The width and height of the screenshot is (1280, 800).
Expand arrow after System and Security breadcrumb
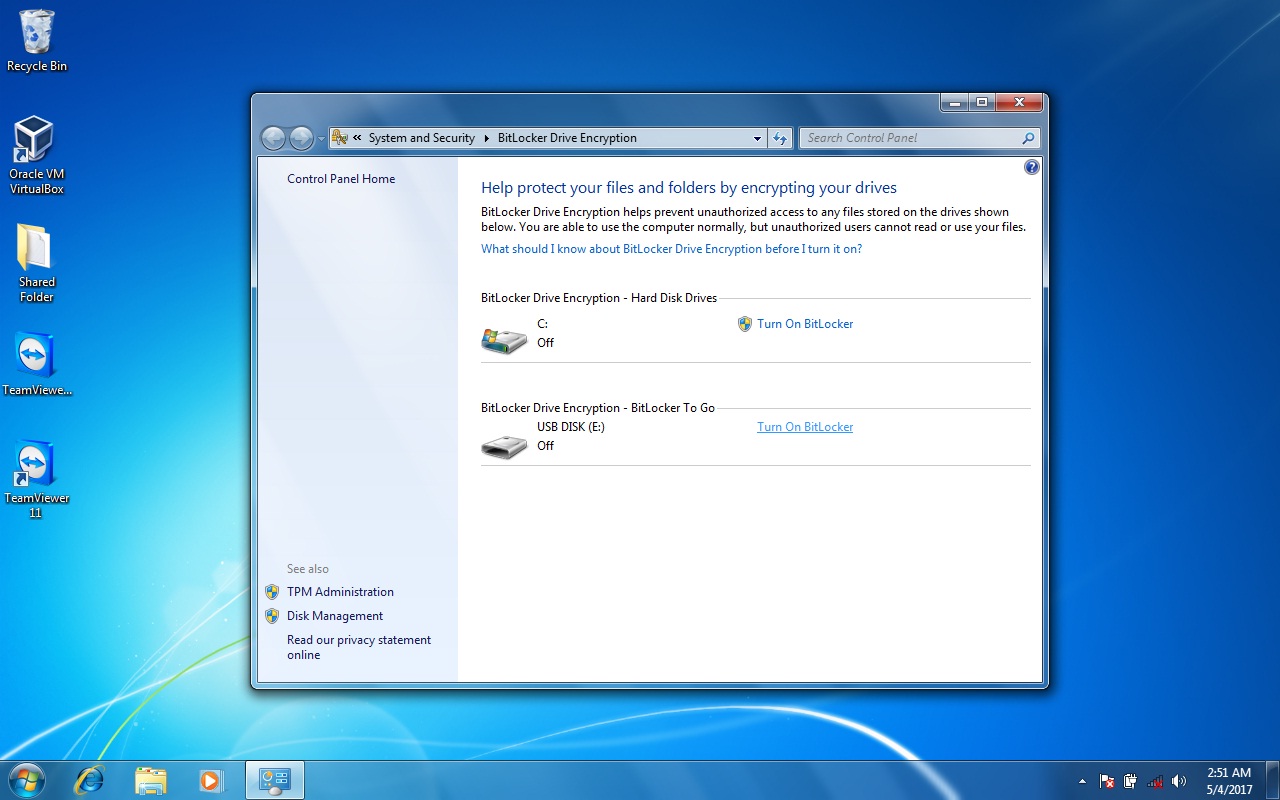tap(487, 138)
